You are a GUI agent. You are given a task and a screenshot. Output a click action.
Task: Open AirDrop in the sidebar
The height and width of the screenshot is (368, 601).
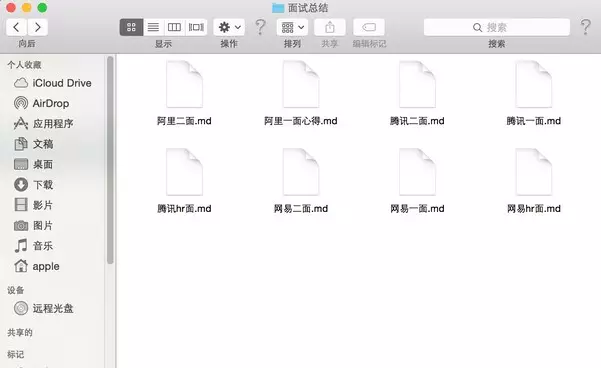41,104
